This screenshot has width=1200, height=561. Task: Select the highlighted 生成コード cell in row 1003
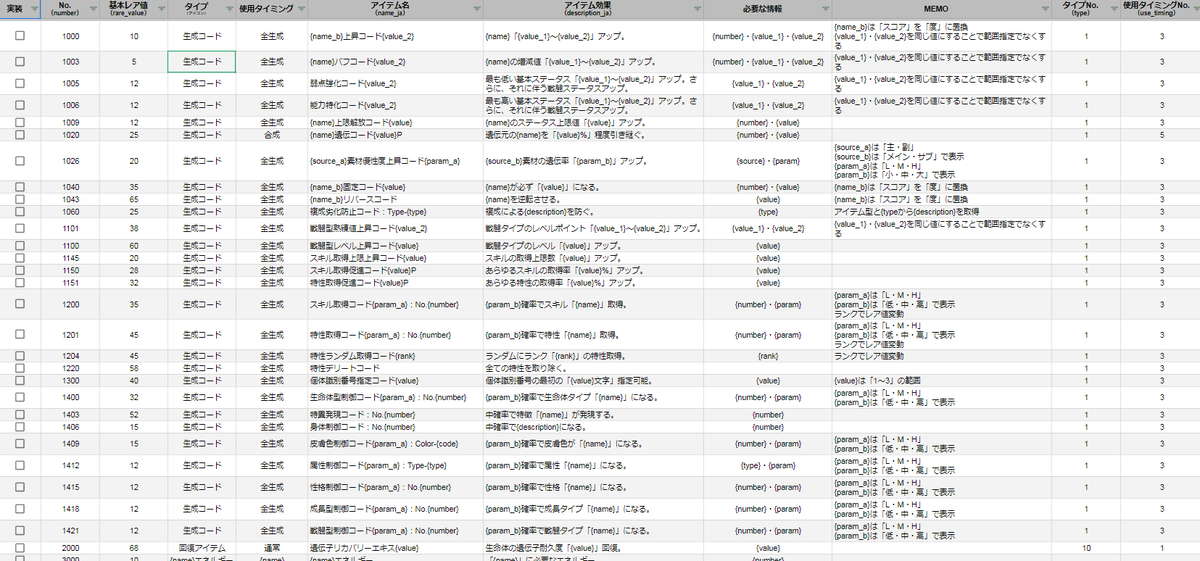(x=202, y=62)
